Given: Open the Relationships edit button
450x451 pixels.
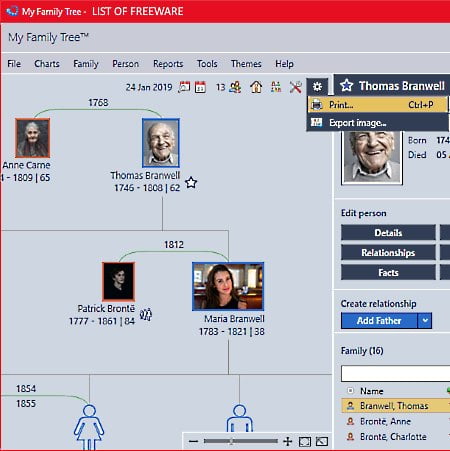Looking at the screenshot, I should (x=388, y=253).
